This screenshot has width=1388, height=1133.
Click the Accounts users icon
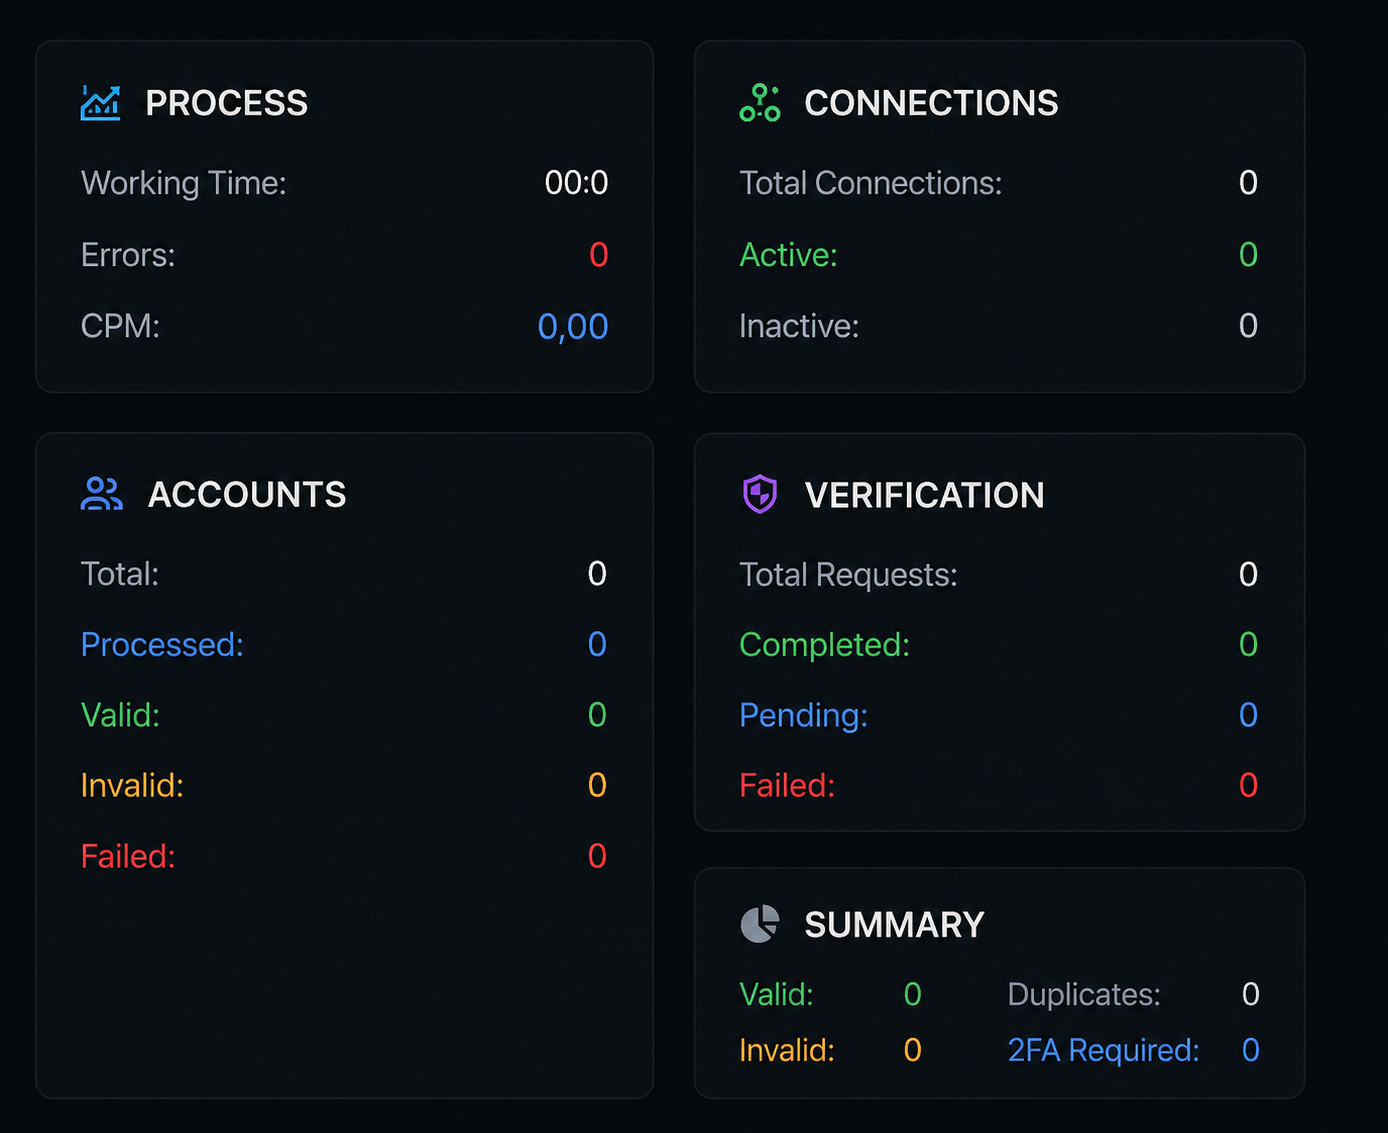point(101,494)
